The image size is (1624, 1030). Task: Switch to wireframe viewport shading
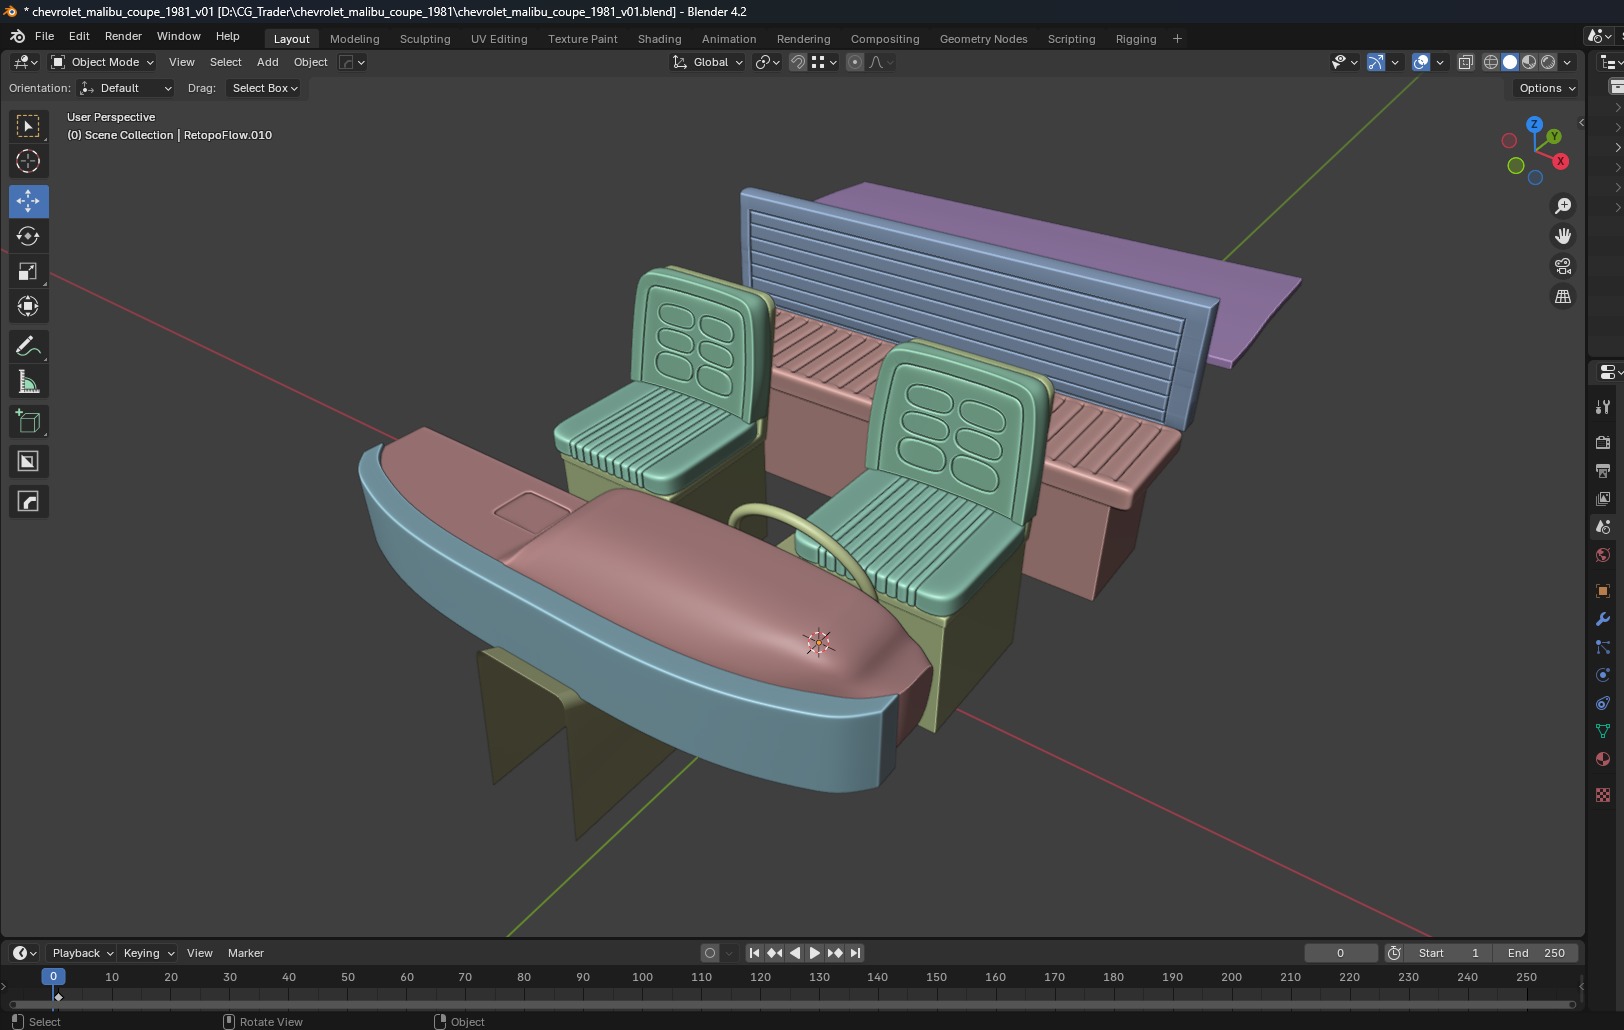(1491, 62)
